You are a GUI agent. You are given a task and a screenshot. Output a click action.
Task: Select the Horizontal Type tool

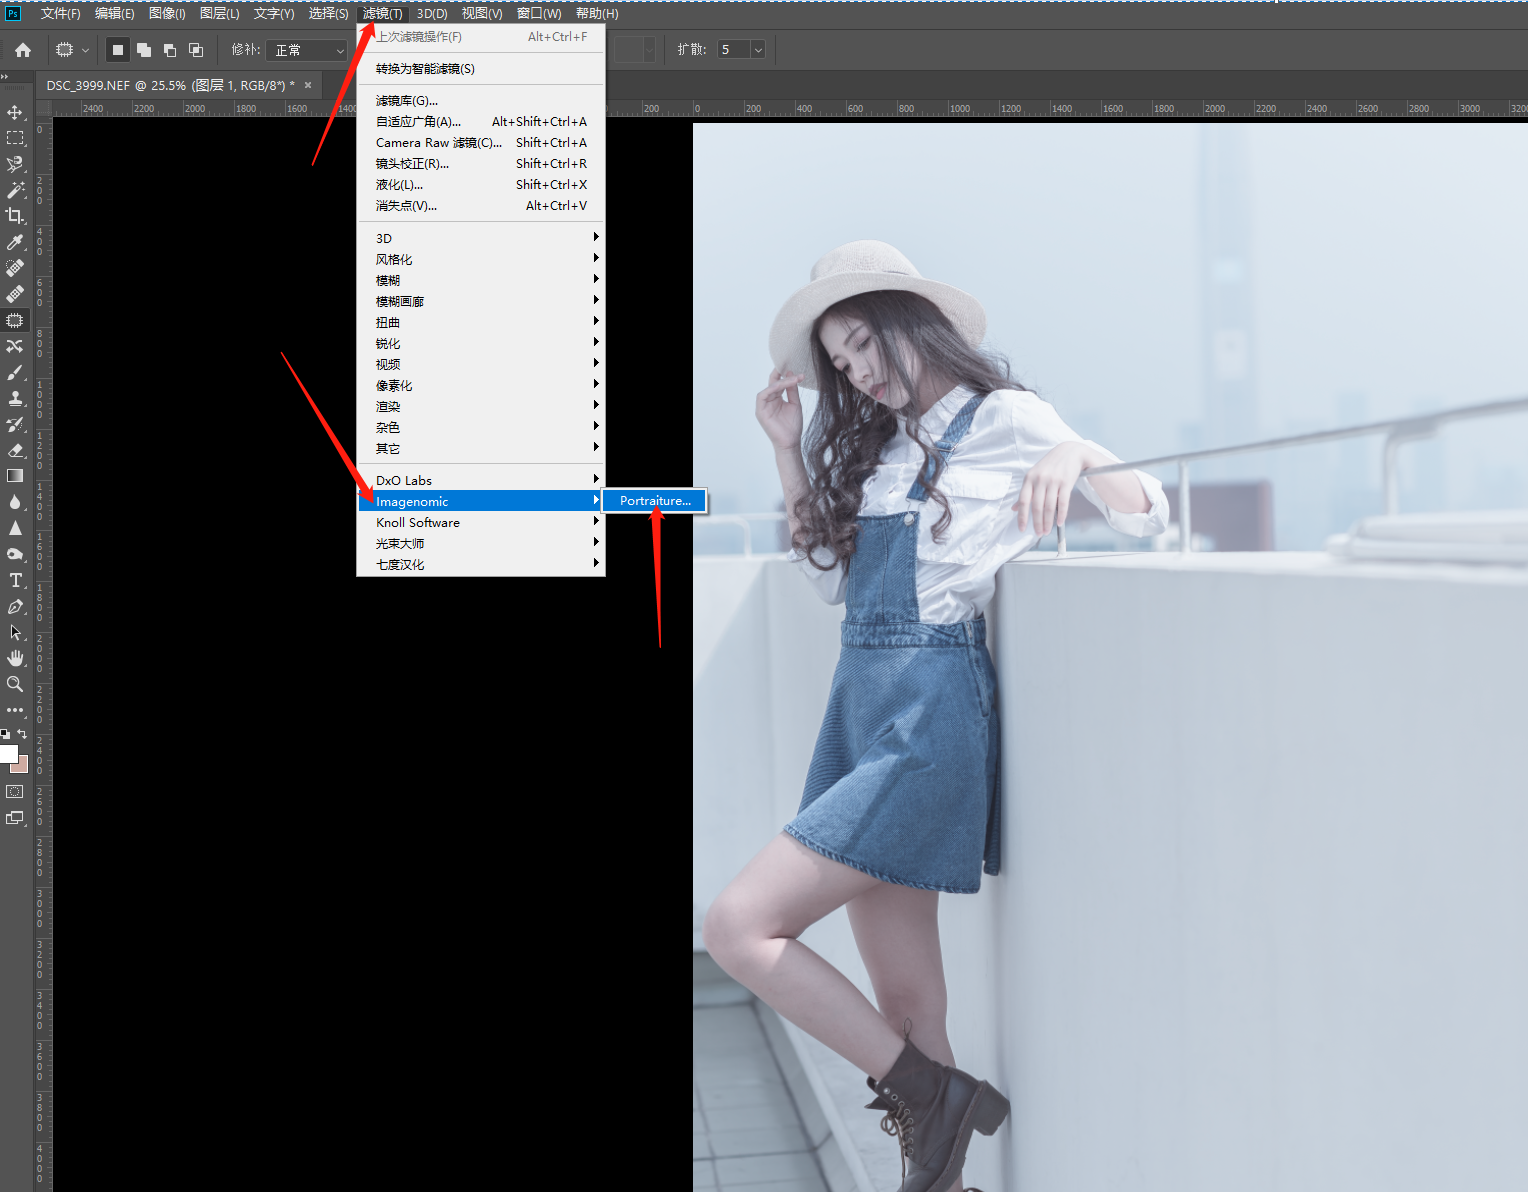click(15, 580)
